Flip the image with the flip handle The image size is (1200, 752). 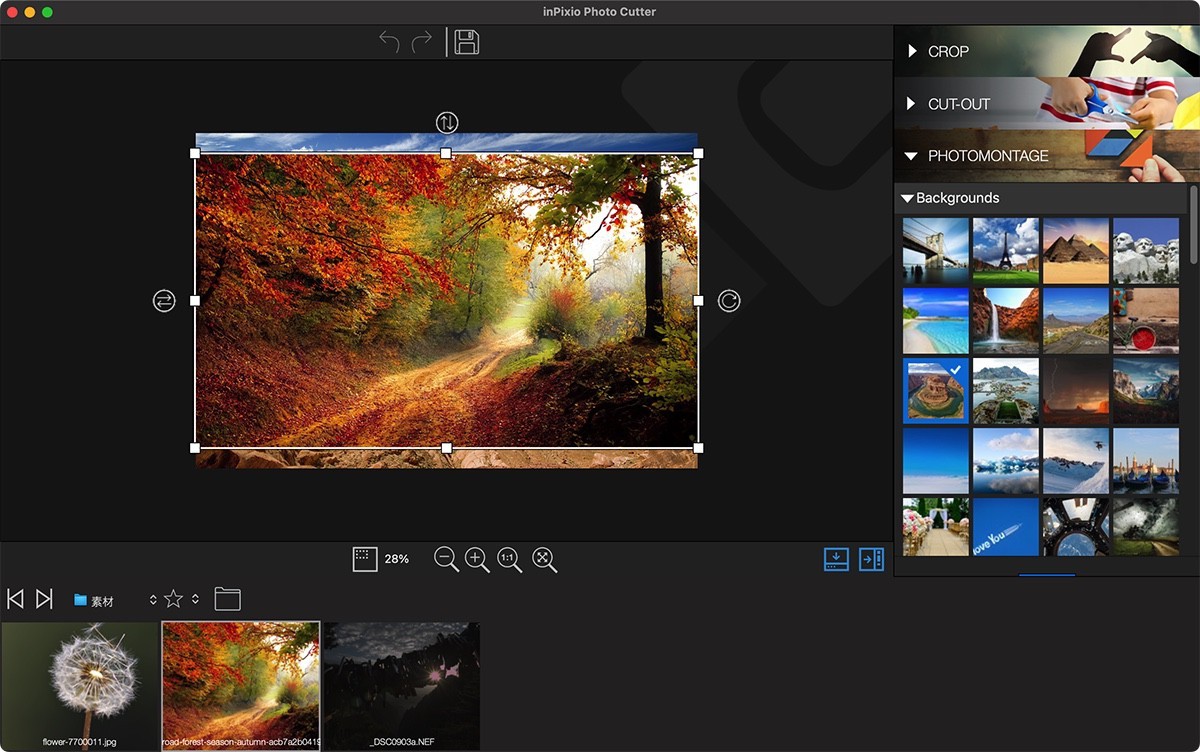164,300
